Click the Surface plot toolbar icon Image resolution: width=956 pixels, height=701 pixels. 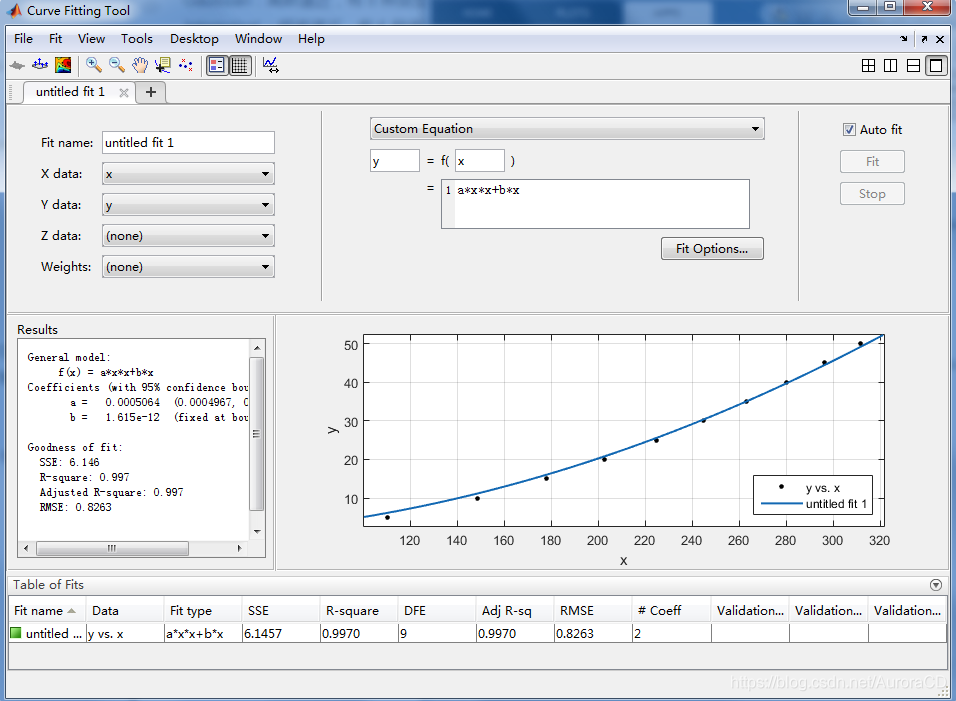click(x=40, y=65)
